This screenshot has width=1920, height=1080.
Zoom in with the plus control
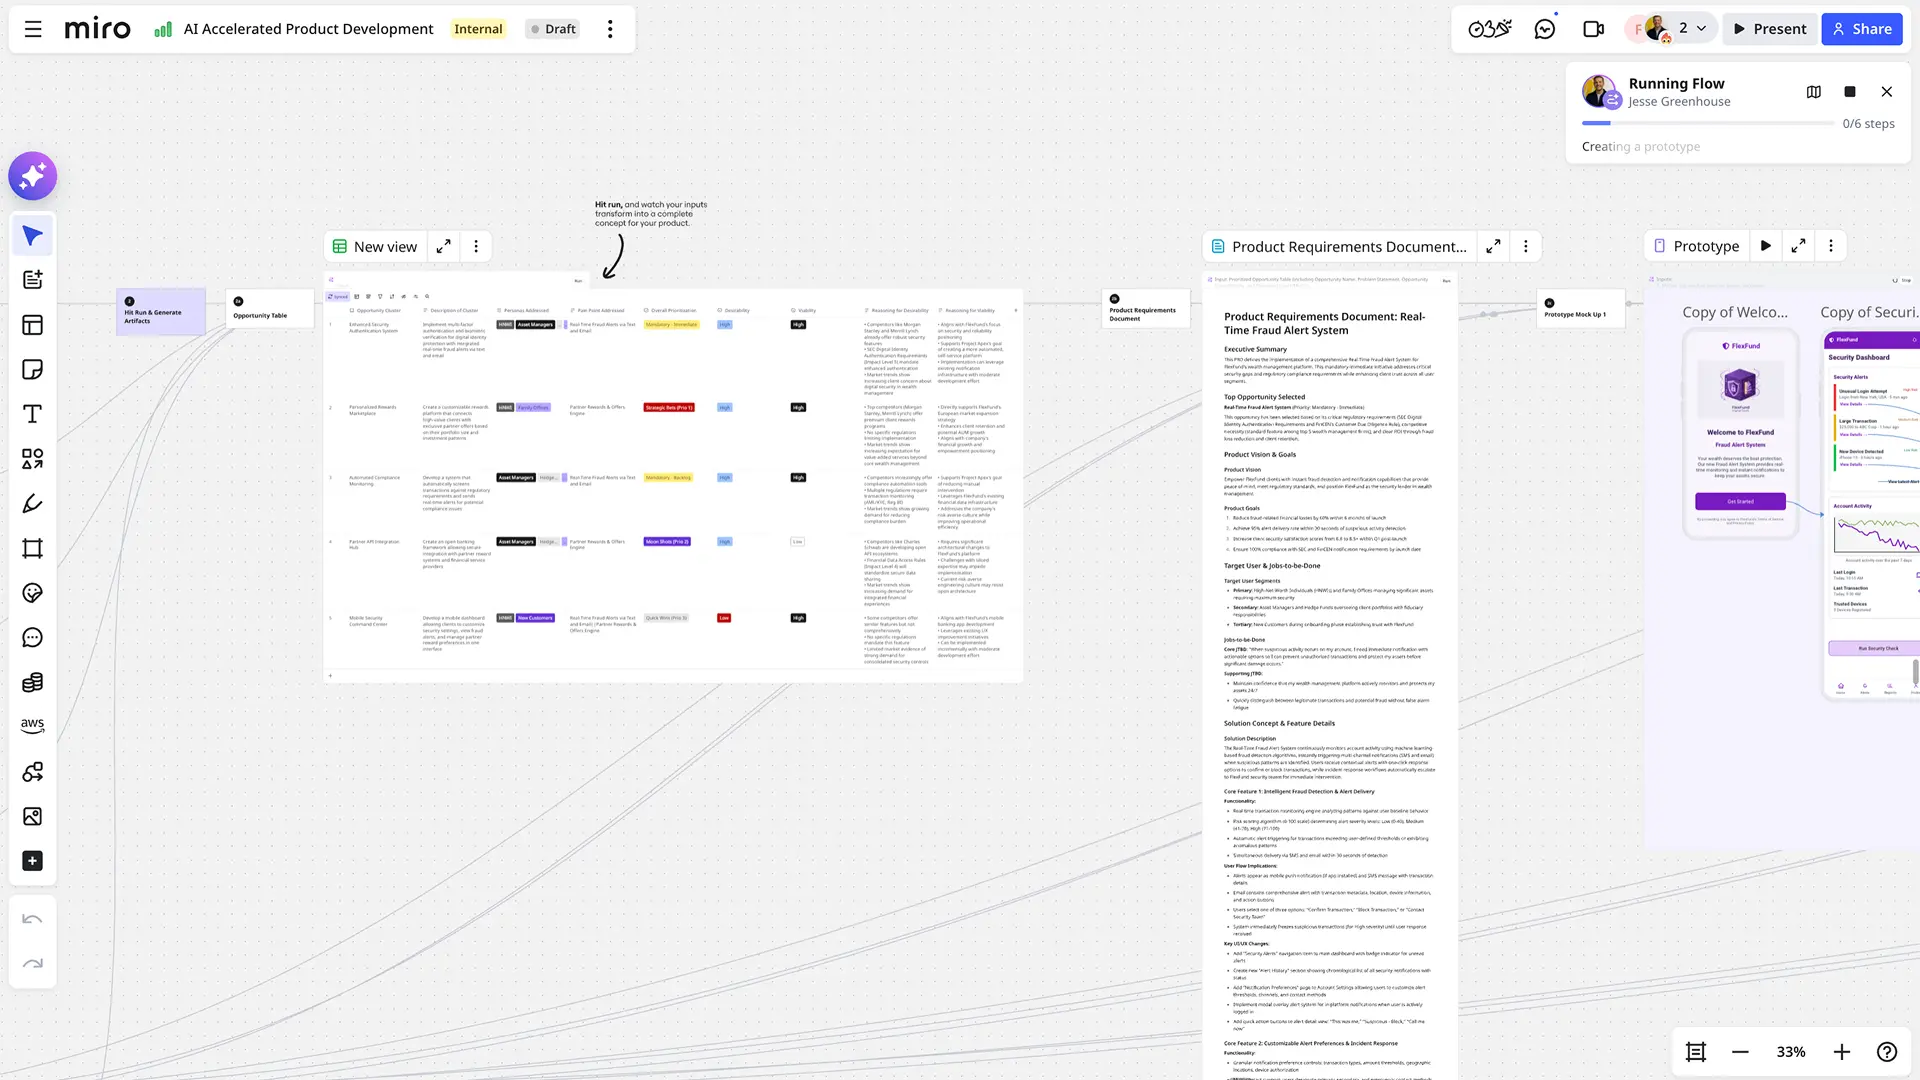pos(1842,1052)
